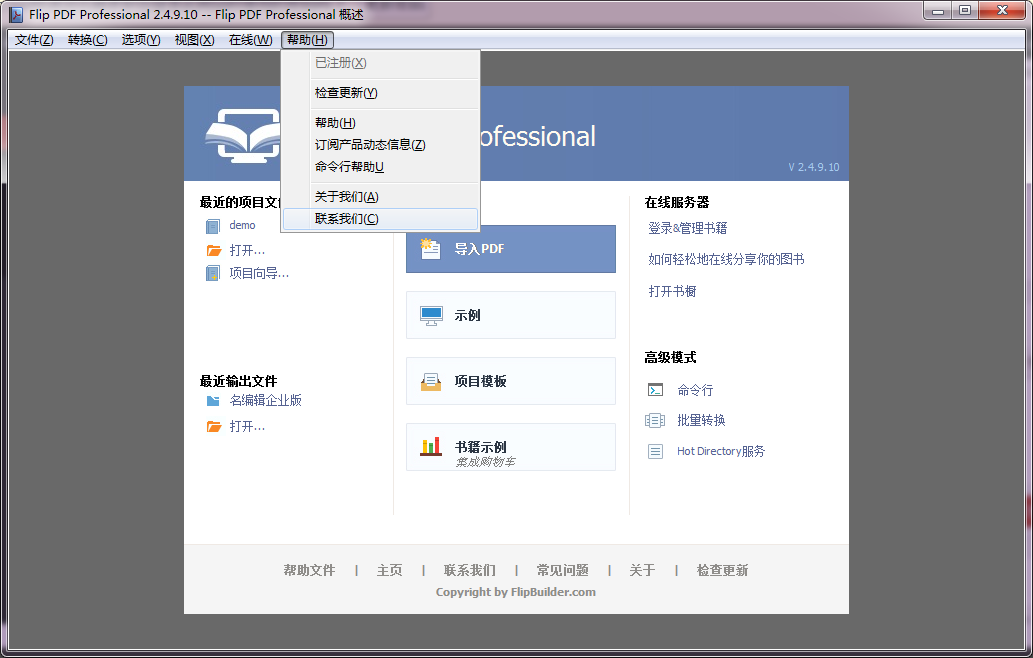Open the 批量转换 batch conversion icon
This screenshot has height=658, width=1033.
point(654,420)
